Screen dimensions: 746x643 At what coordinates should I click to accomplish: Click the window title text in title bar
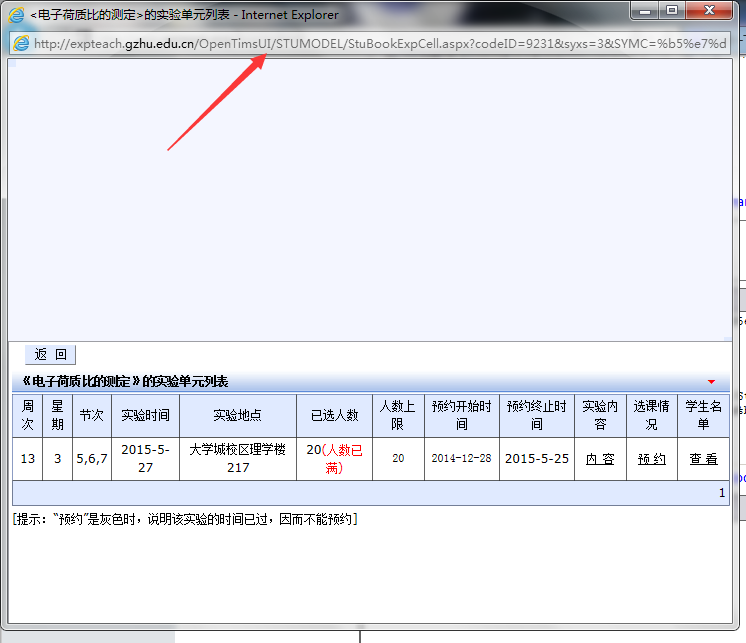184,15
